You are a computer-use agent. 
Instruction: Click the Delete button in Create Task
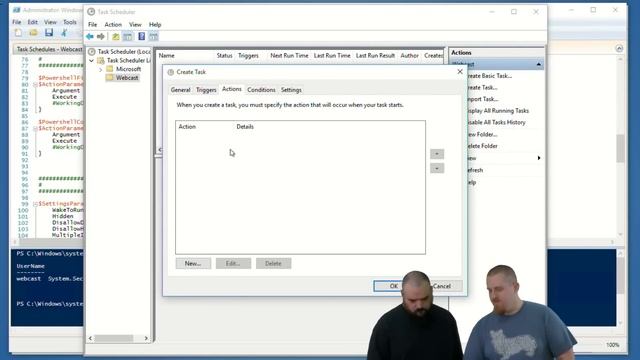[x=273, y=263]
